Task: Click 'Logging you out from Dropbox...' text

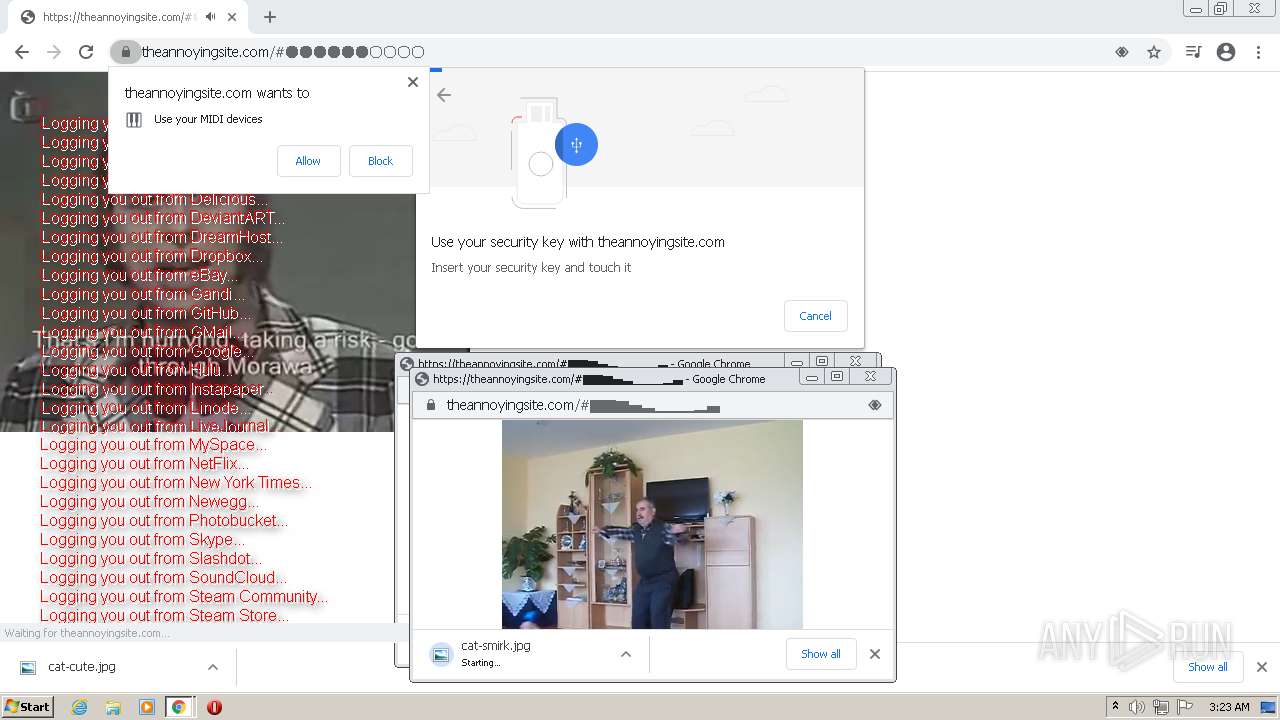Action: tap(152, 256)
